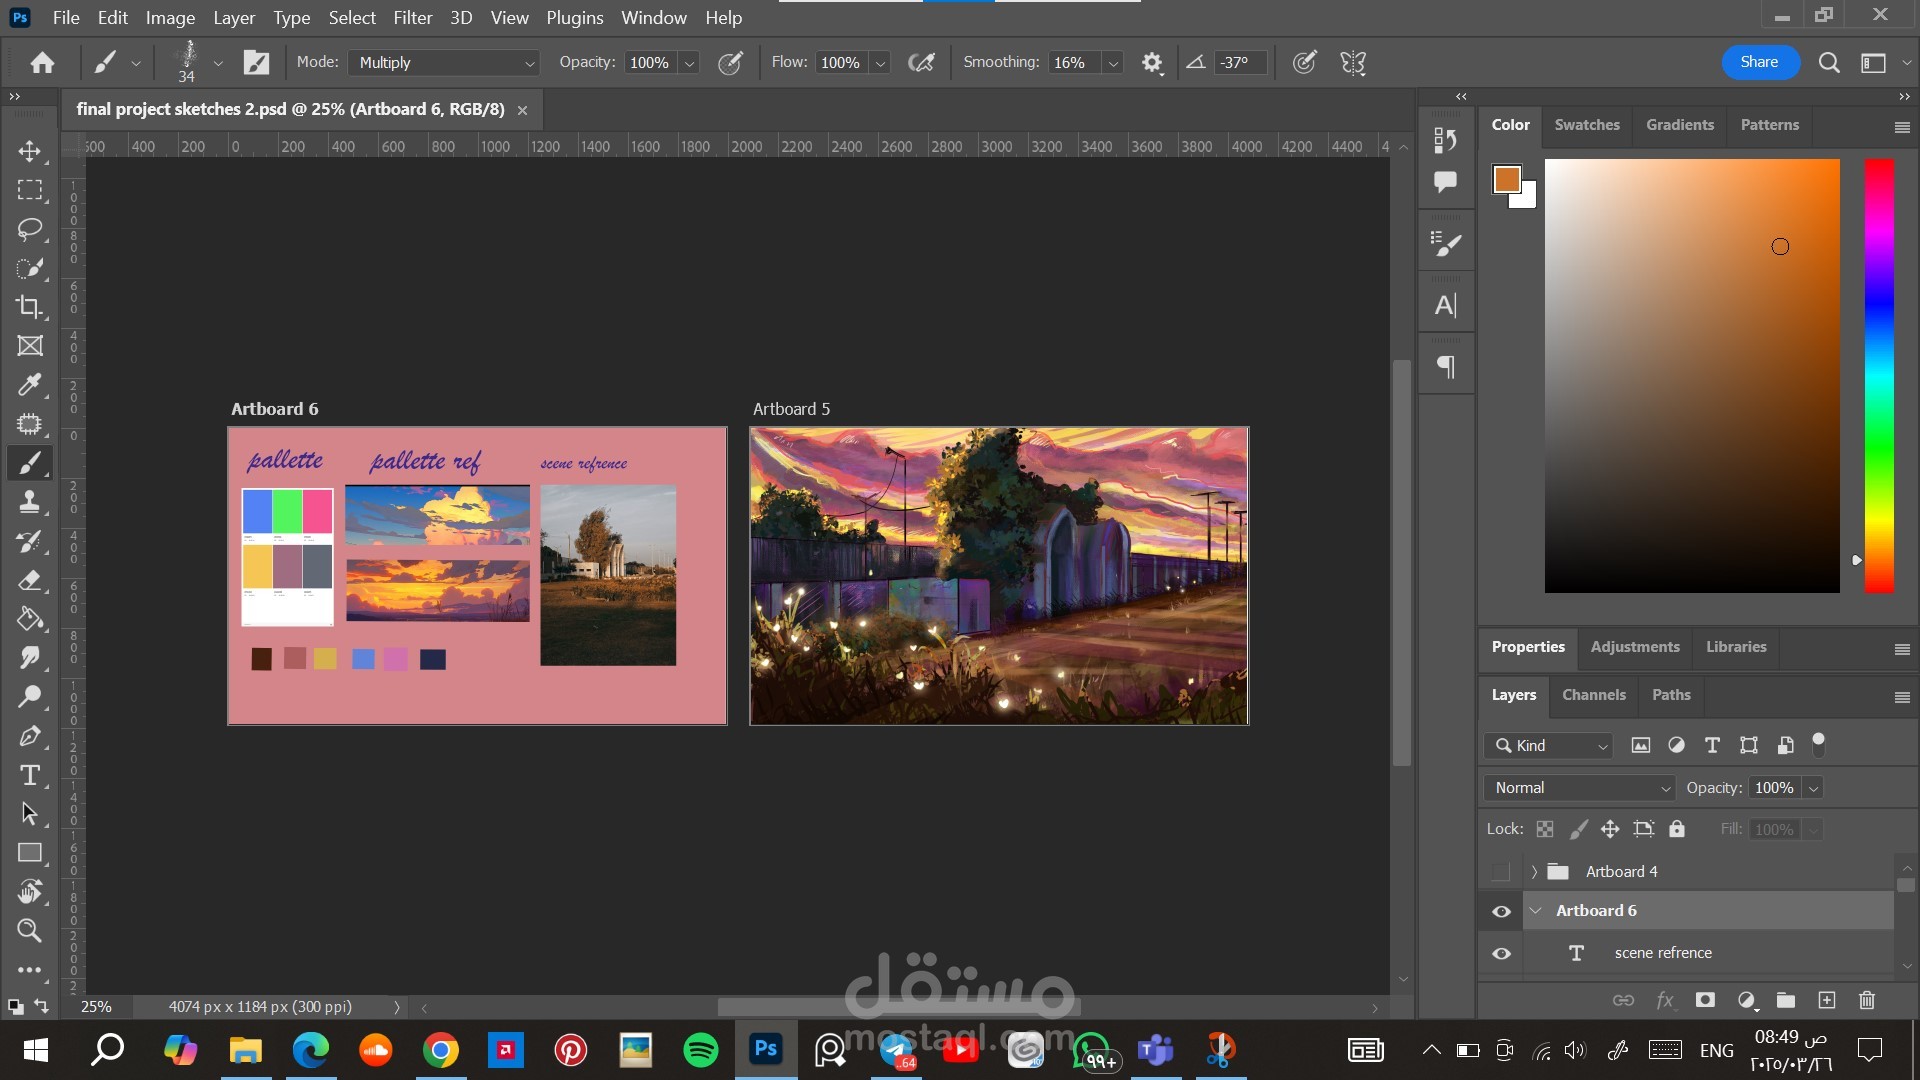Switch to the Swatches tab

point(1587,125)
